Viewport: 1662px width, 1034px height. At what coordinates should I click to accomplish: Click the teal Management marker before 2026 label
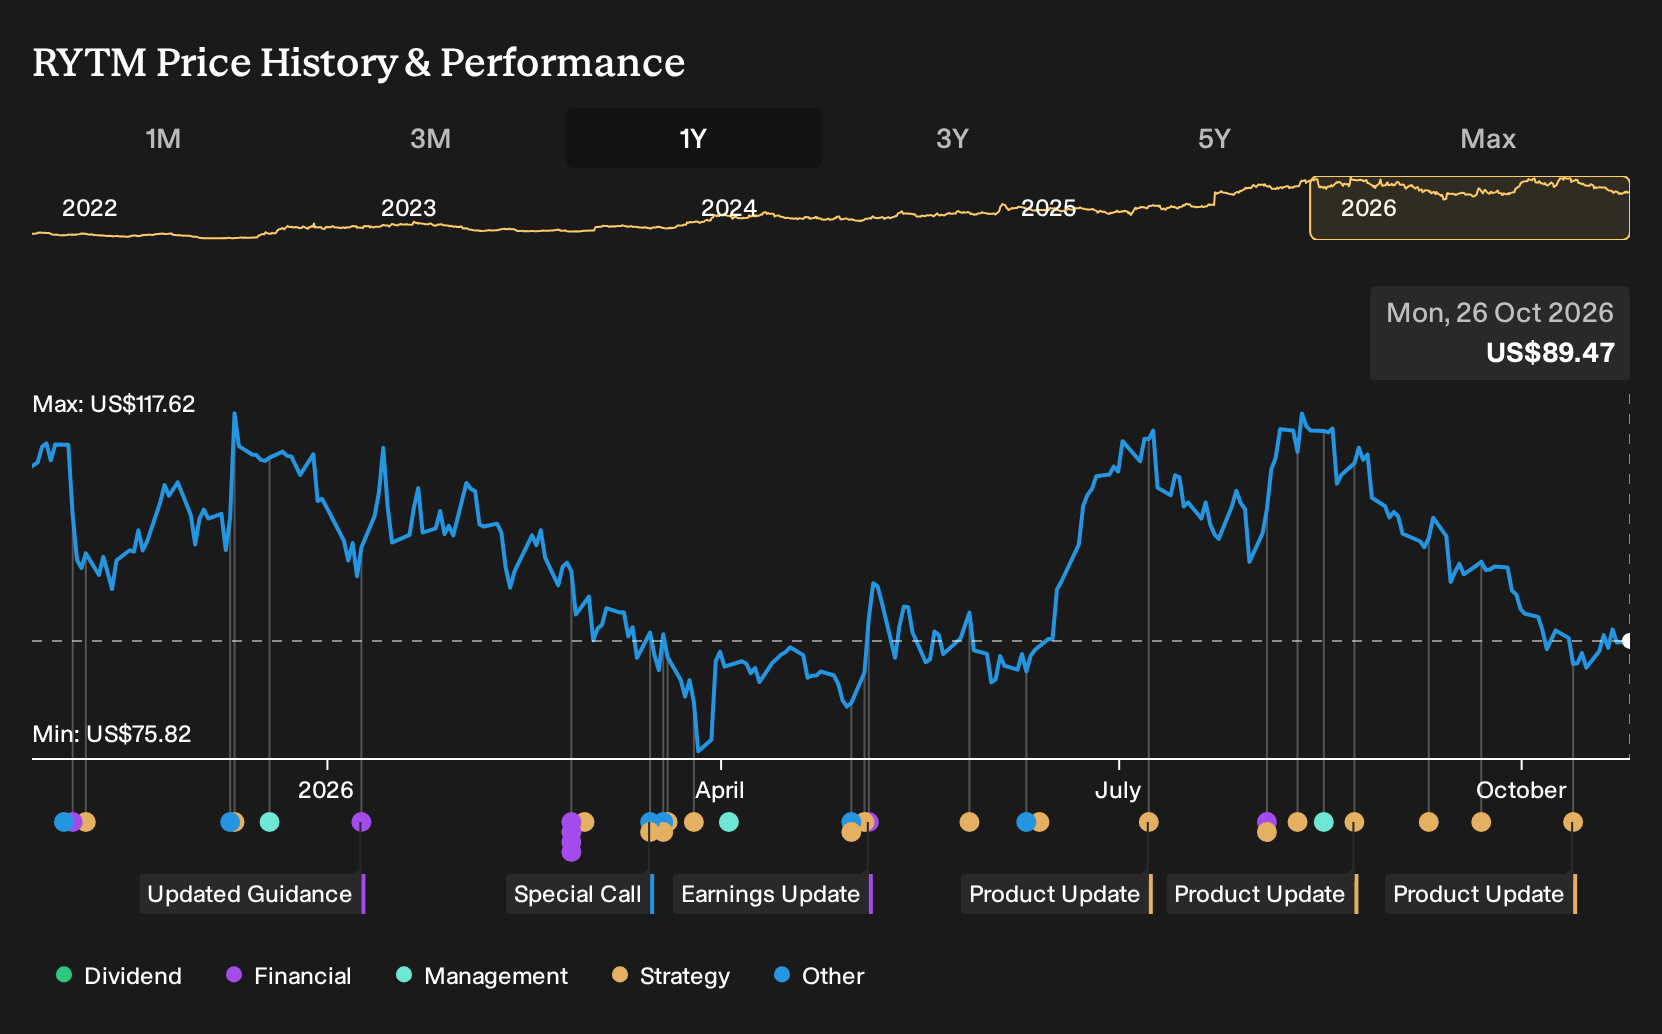tap(269, 822)
